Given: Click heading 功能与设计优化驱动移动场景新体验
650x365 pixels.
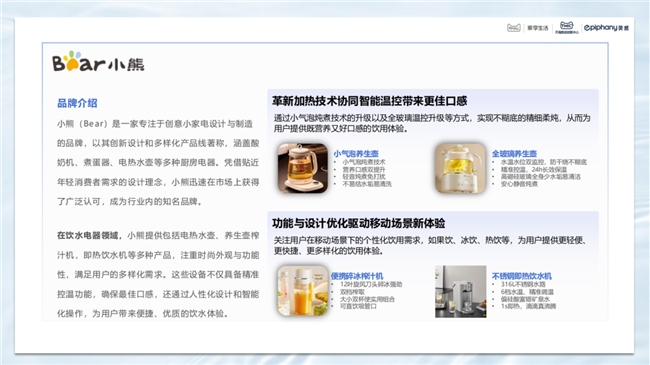Looking at the screenshot, I should pyautogui.click(x=359, y=223).
